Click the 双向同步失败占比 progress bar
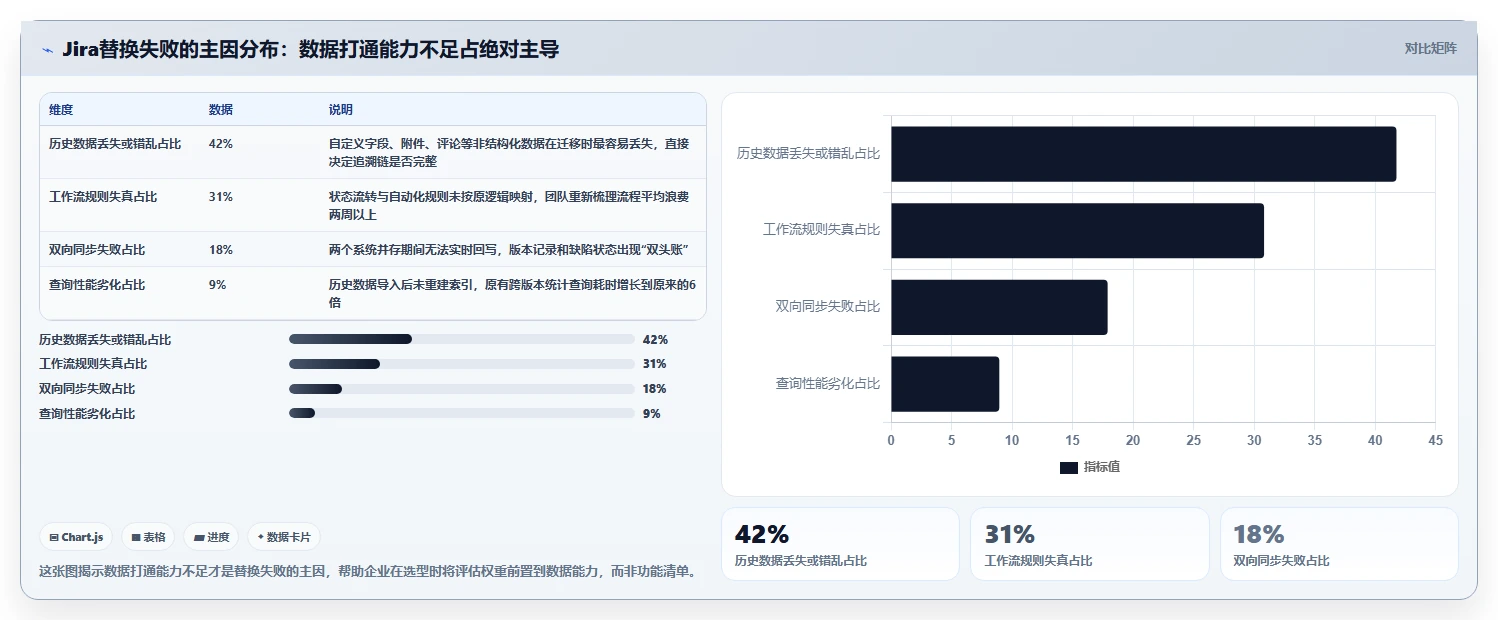The height and width of the screenshot is (620, 1498). click(x=462, y=389)
